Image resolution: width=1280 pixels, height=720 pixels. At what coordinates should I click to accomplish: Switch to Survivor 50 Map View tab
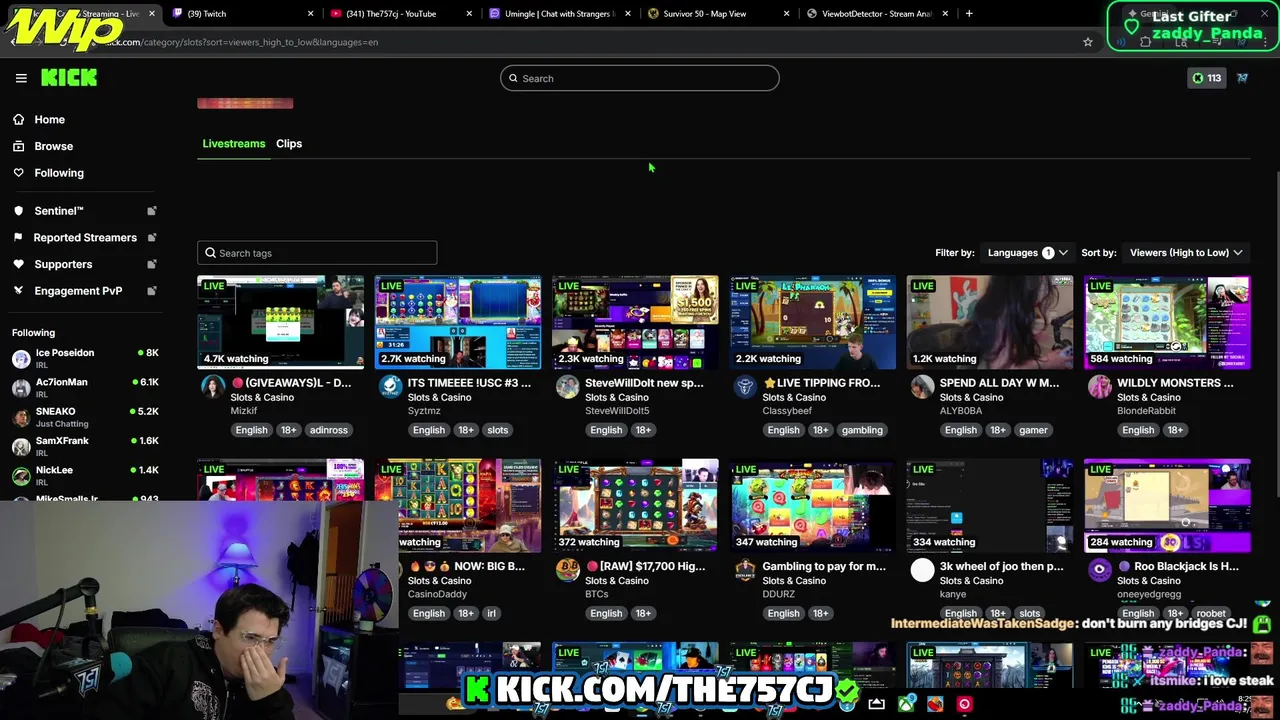[720, 14]
